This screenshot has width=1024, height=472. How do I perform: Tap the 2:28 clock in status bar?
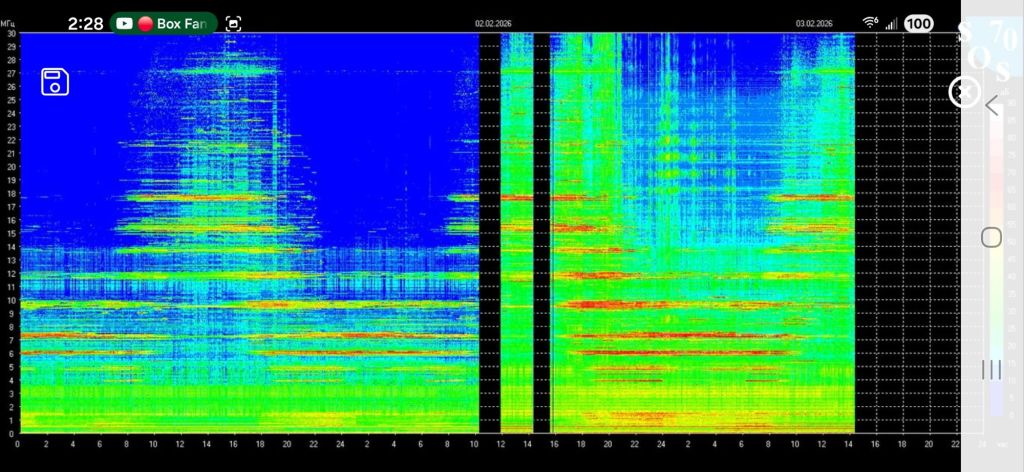85,23
